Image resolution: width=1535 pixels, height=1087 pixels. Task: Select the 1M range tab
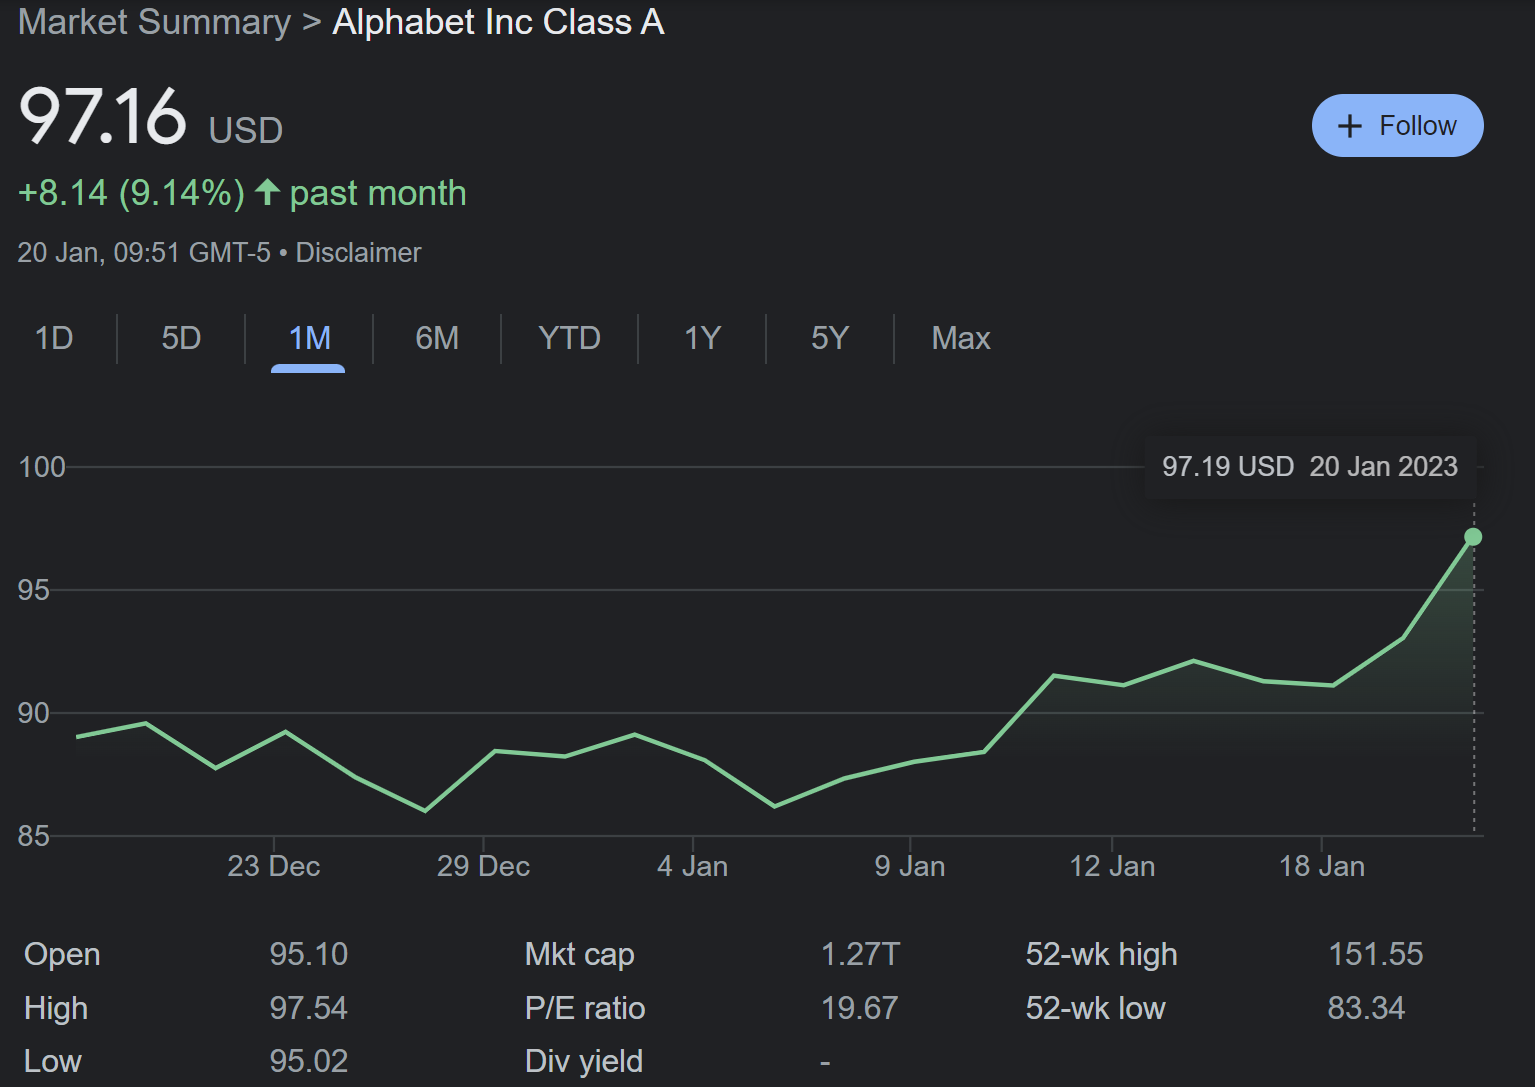click(x=309, y=338)
